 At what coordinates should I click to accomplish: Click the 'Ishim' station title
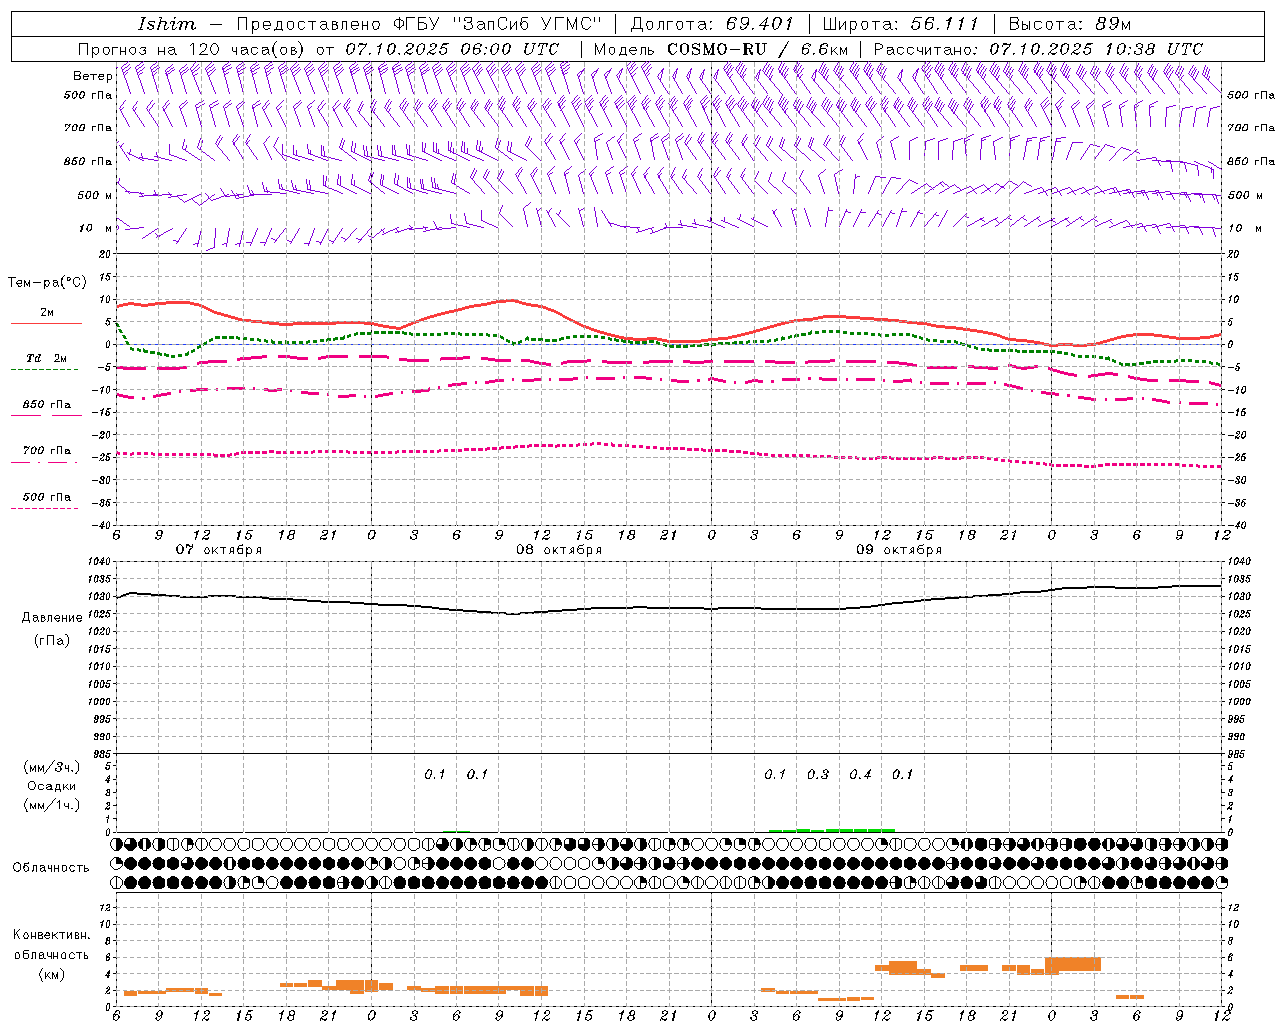166,24
